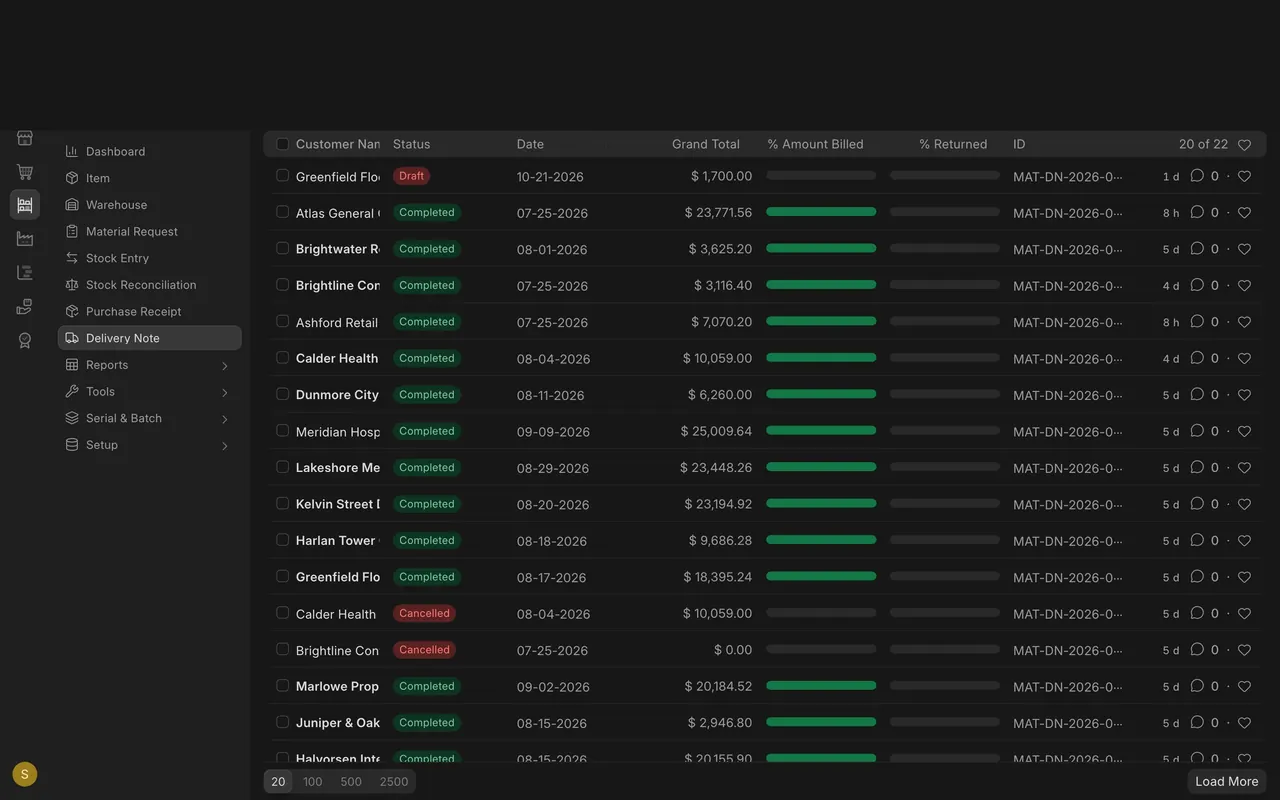The width and height of the screenshot is (1280, 800).
Task: Check the Atlas General row checkbox
Action: click(x=283, y=212)
